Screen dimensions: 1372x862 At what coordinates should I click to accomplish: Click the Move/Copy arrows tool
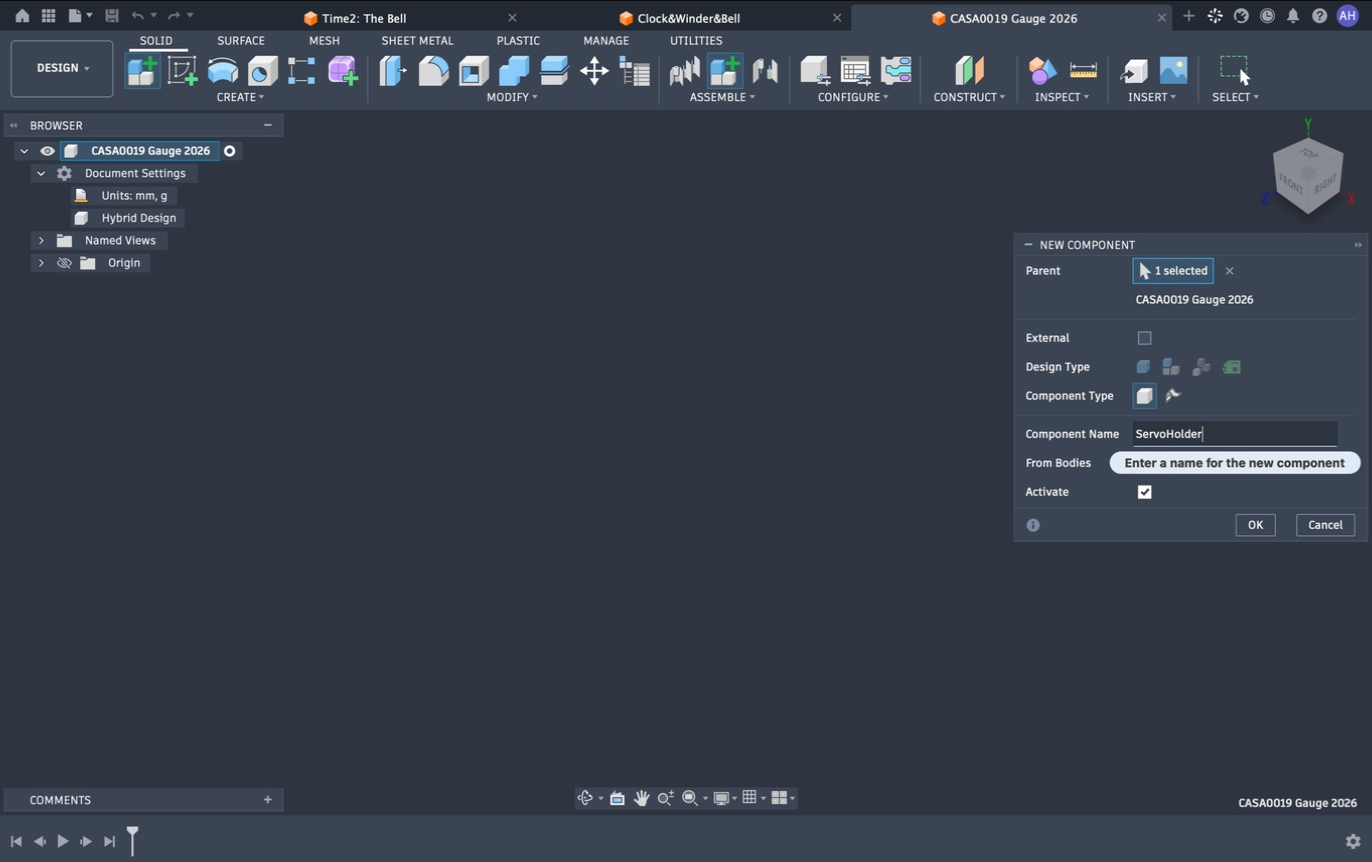(594, 70)
